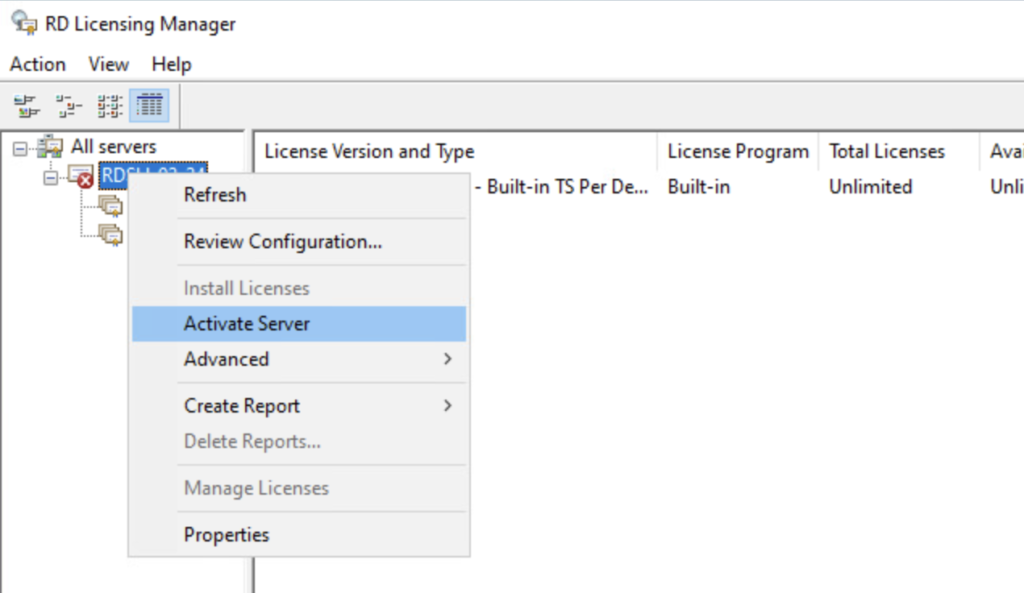1024x593 pixels.
Task: Open the View menu
Action: [108, 64]
